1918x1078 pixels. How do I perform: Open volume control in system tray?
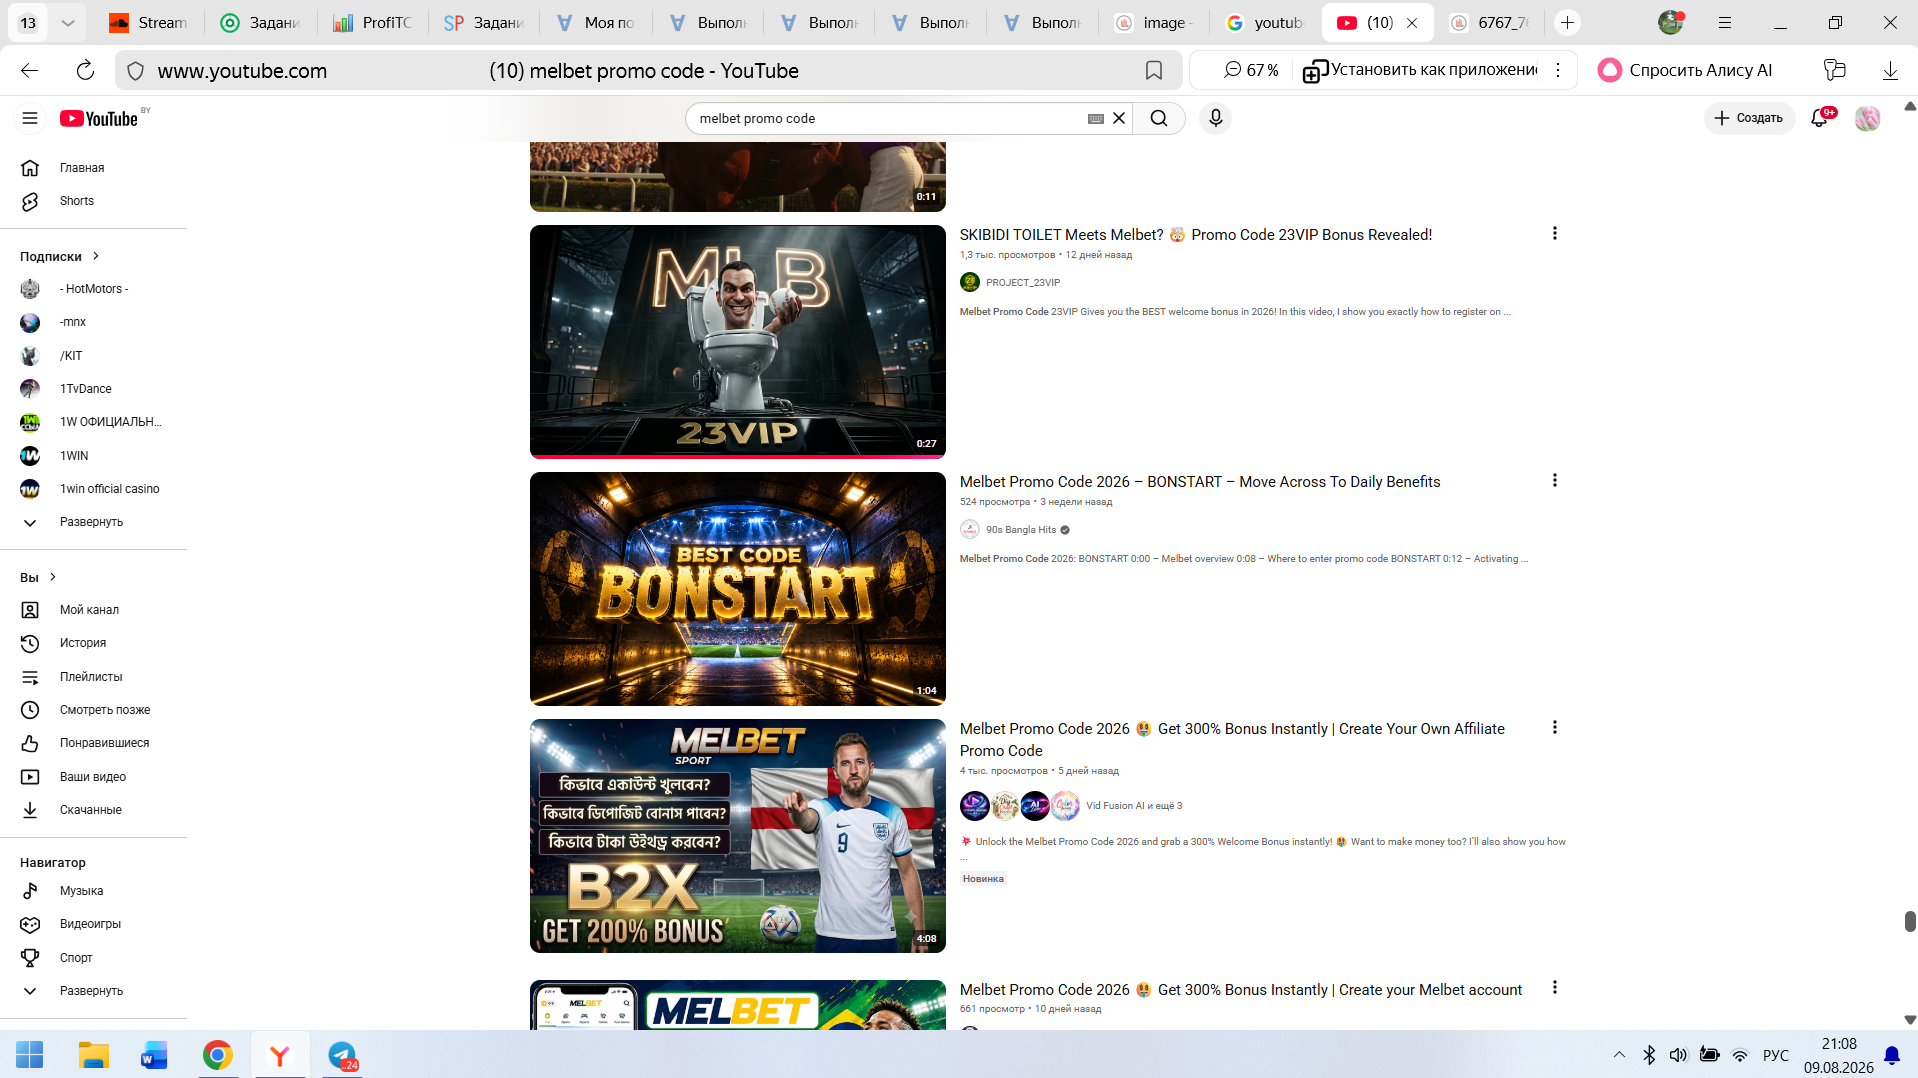1678,1055
